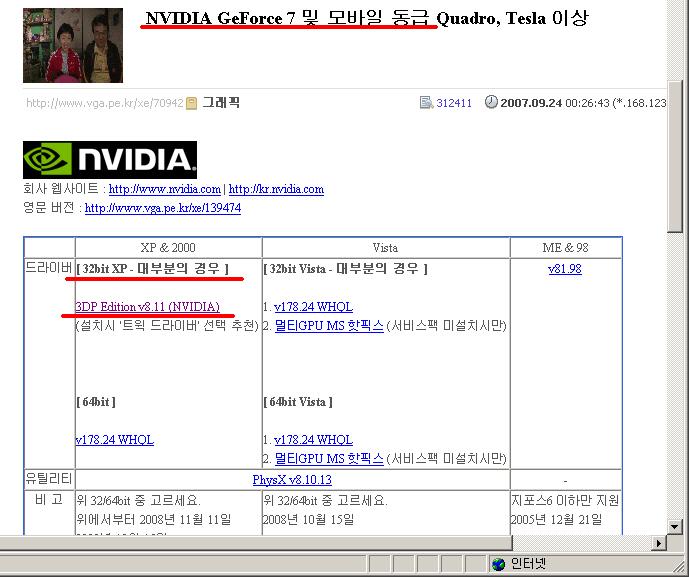Viewport: 689px width, 577px height.
Task: Click the 그래픽 category label
Action: [221, 103]
